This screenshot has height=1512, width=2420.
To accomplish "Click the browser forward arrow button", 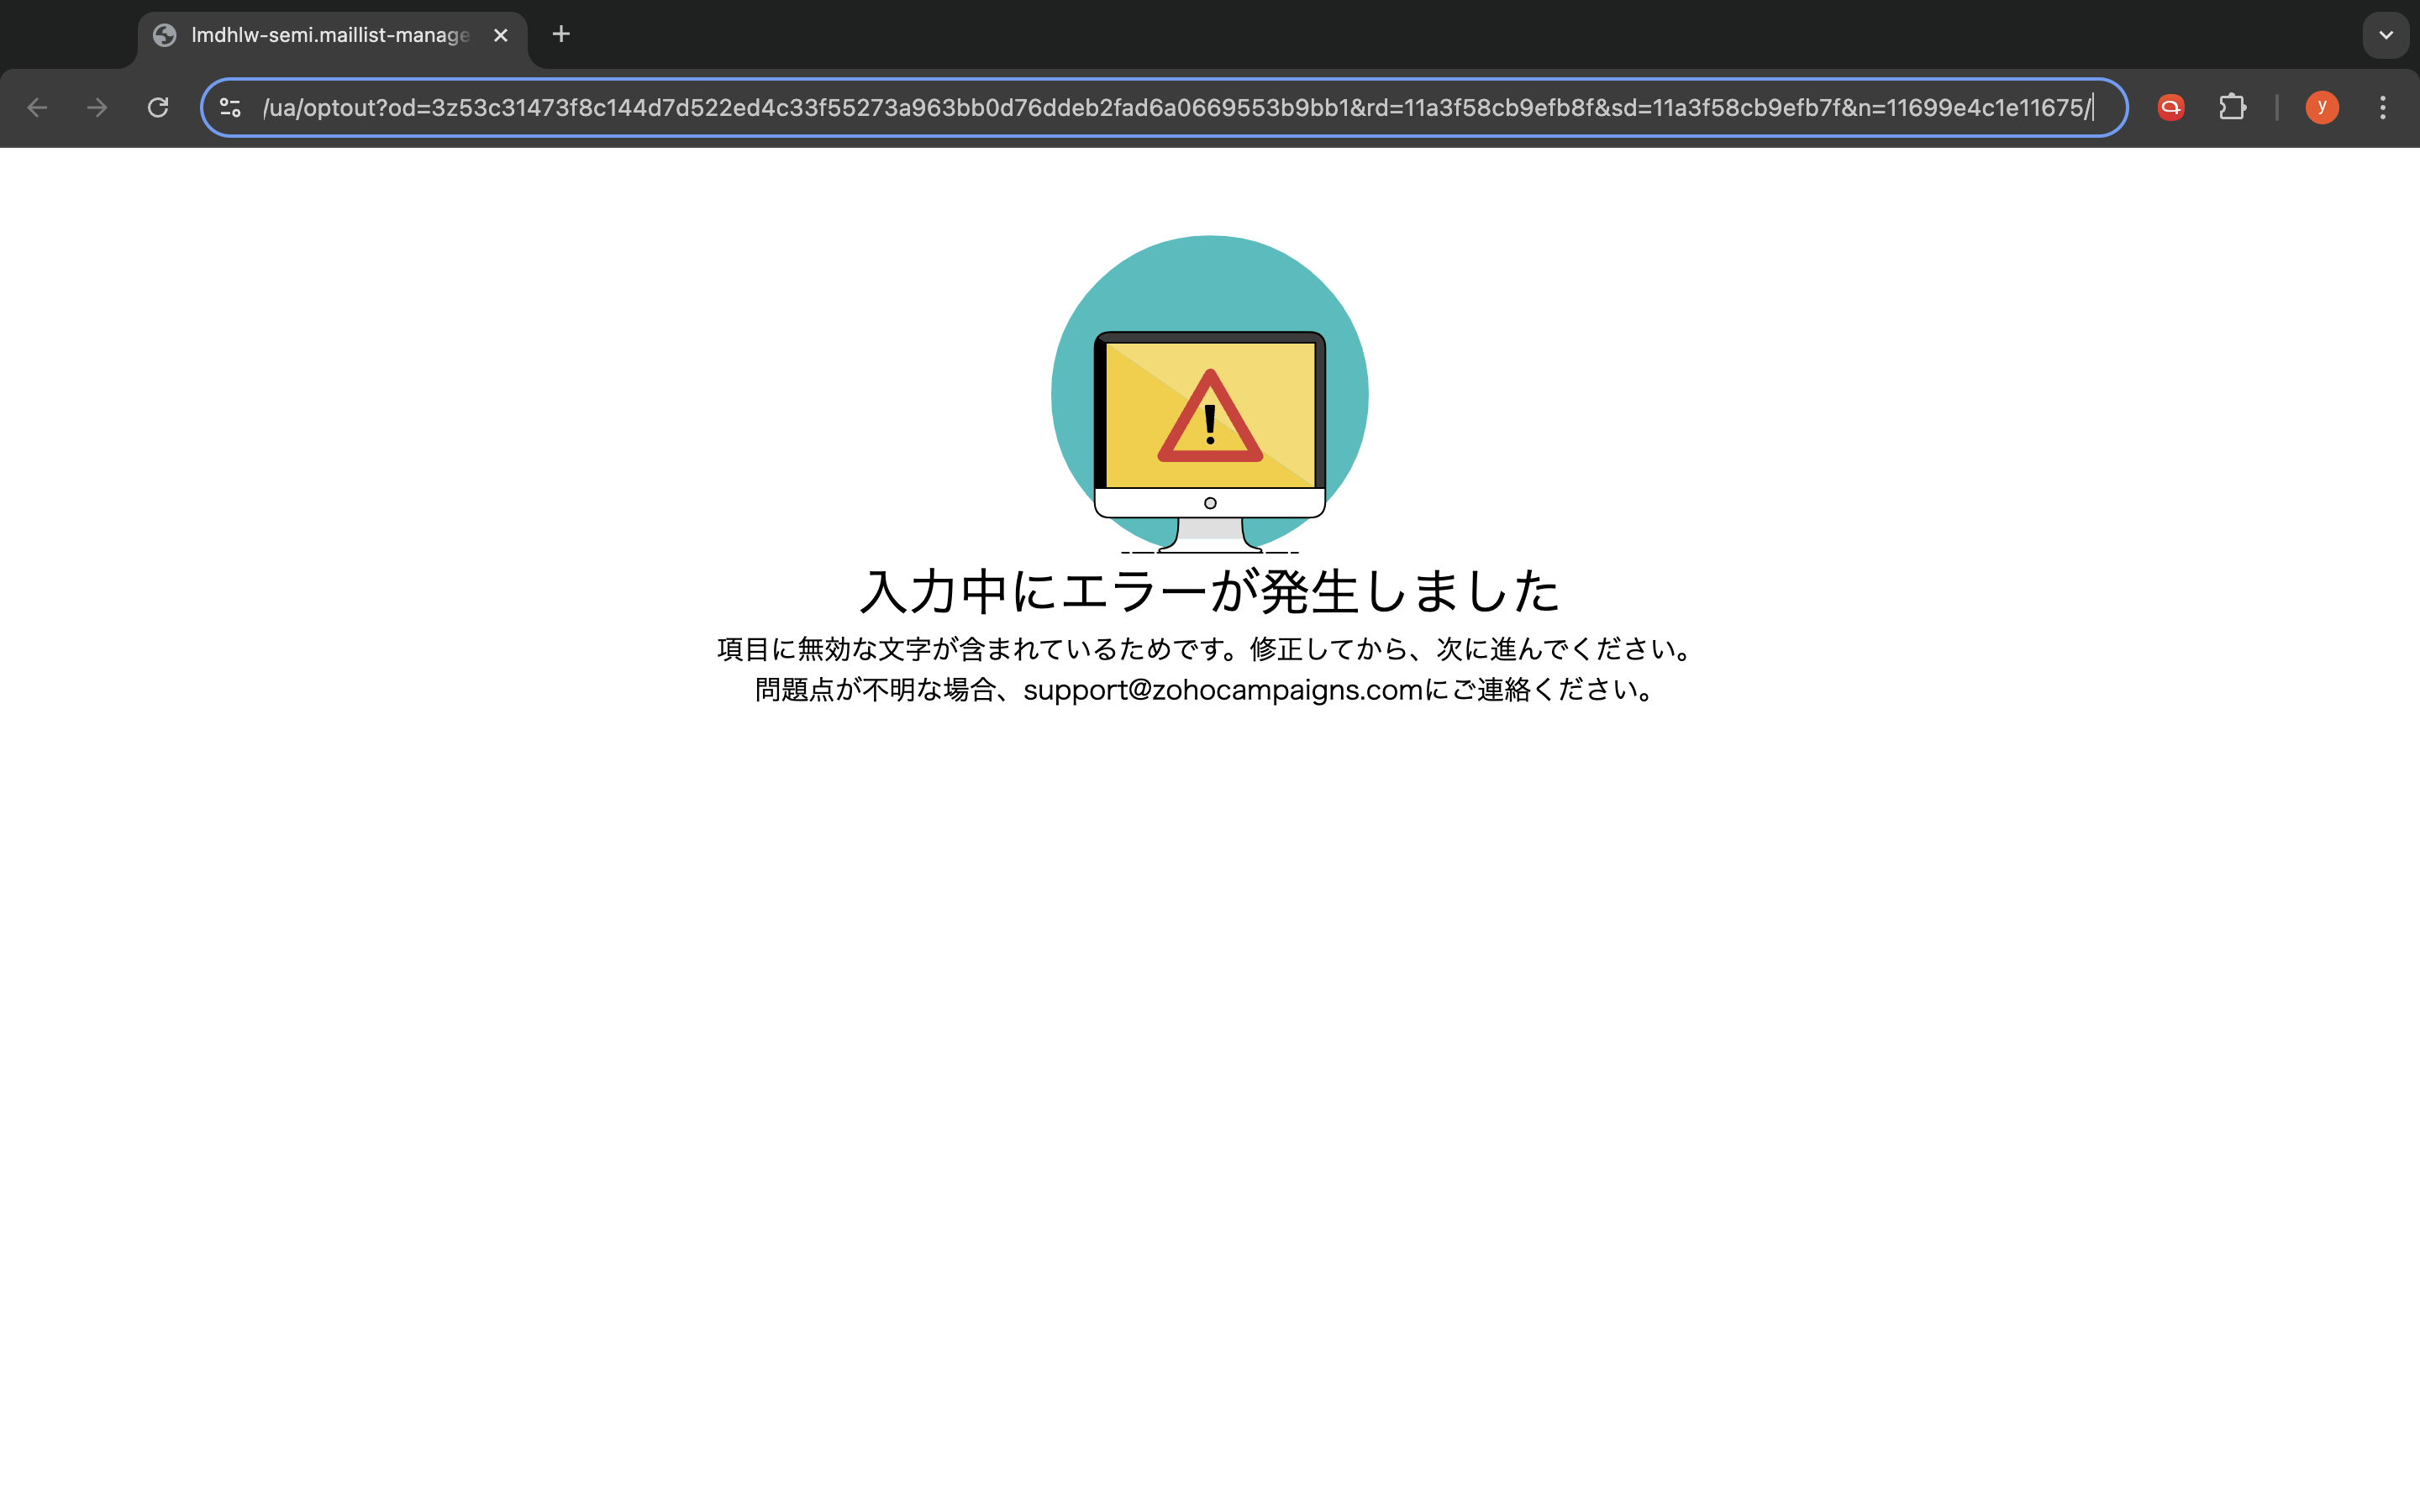I will [x=97, y=108].
